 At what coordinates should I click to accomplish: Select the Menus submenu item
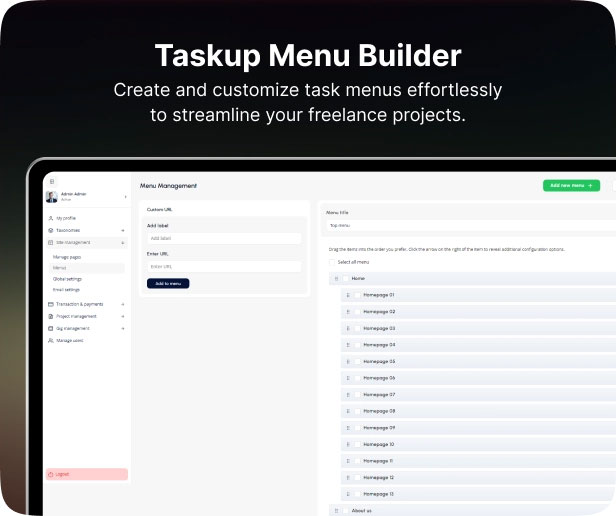[87, 268]
